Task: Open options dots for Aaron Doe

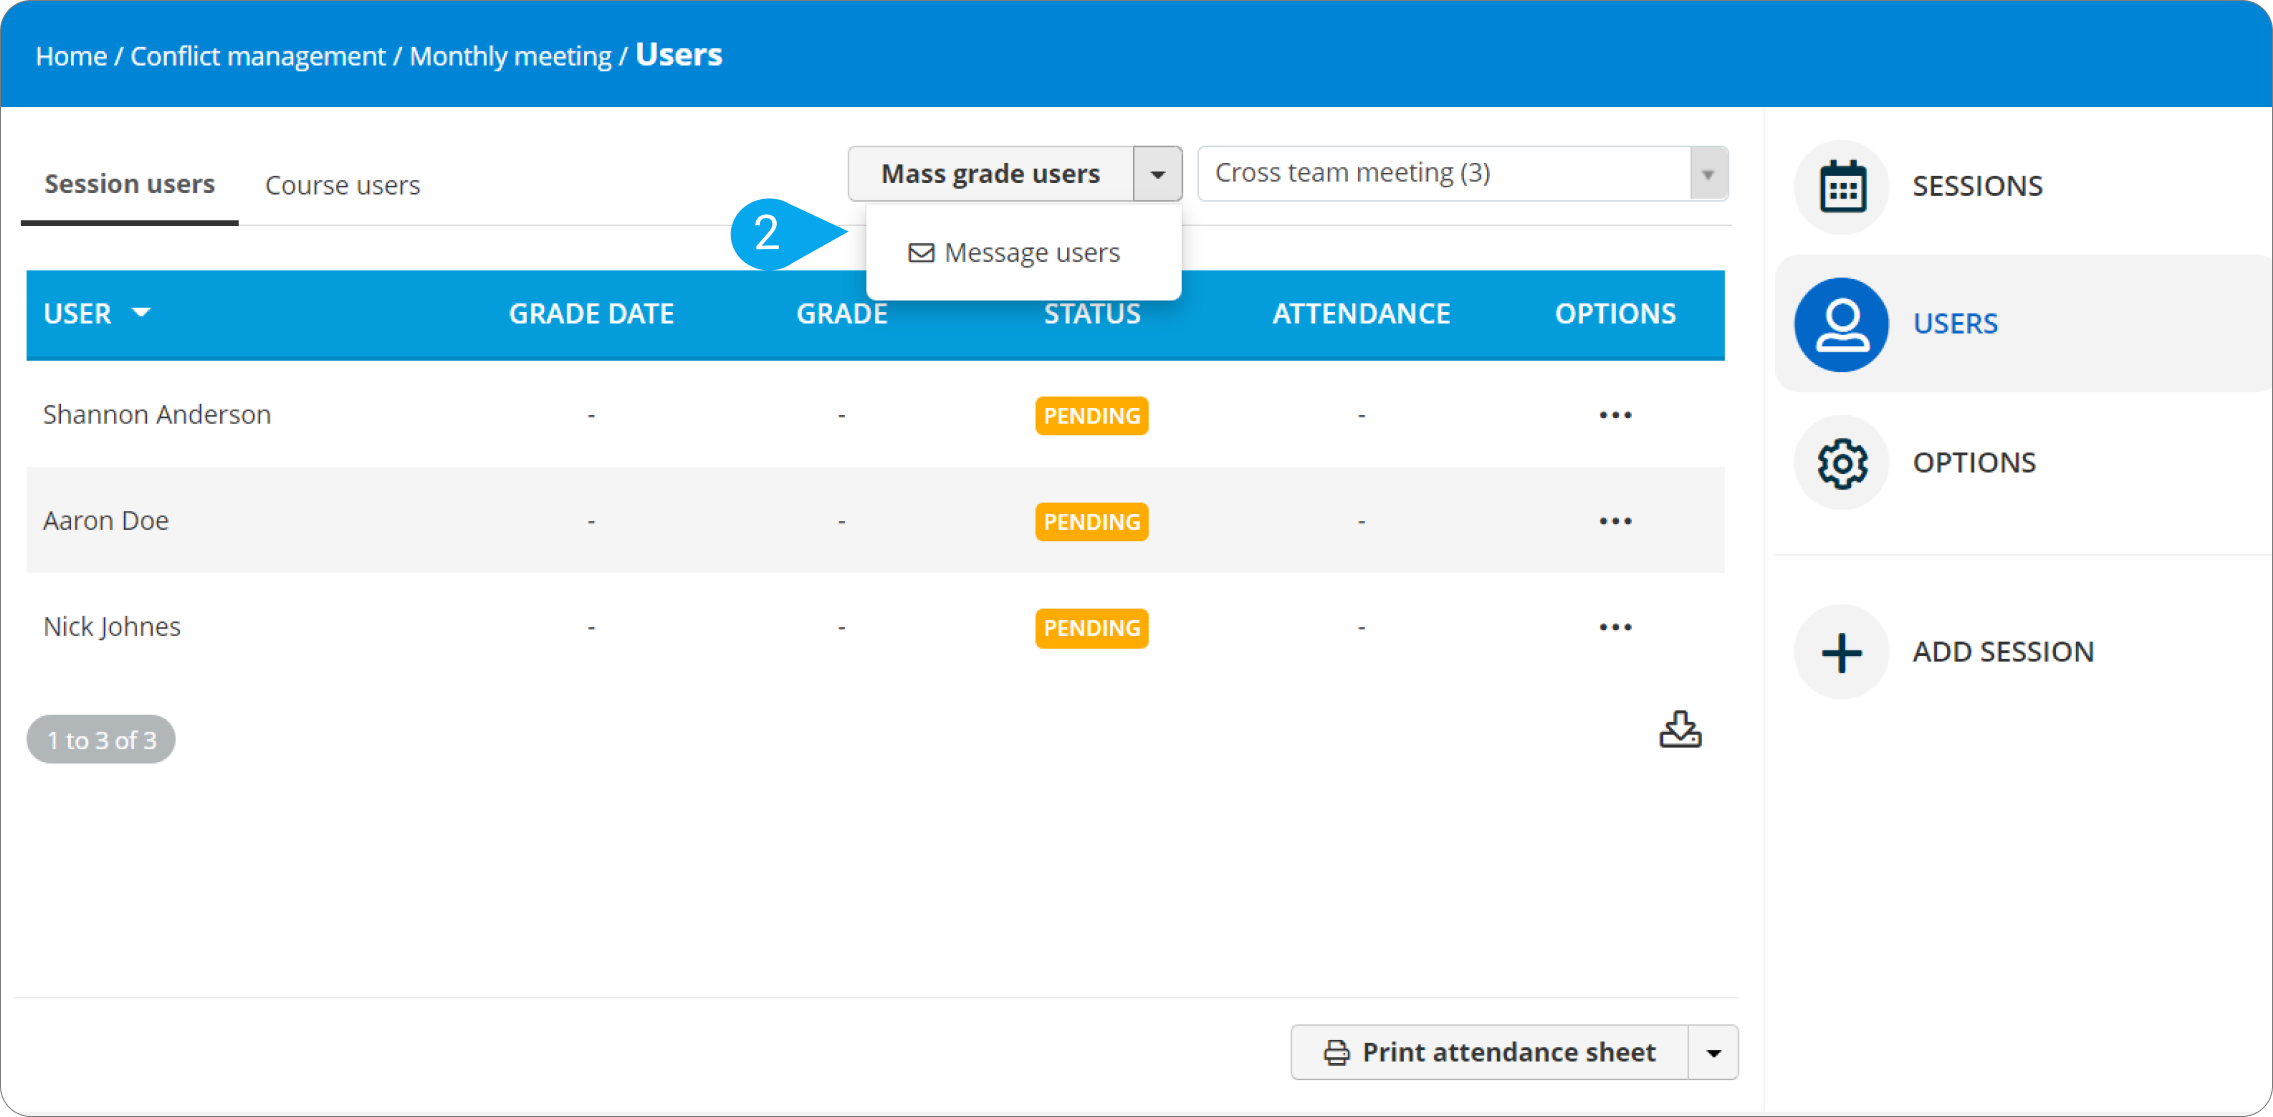Action: (1615, 521)
